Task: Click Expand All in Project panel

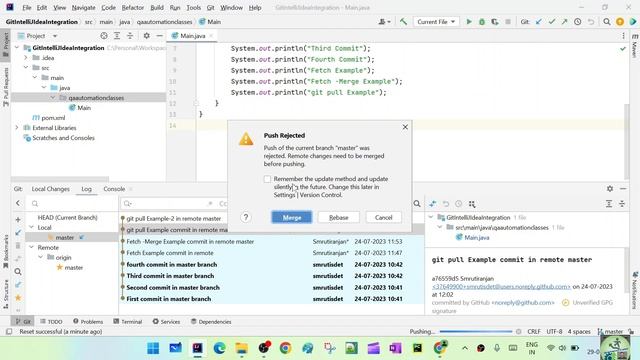Action: tap(117, 36)
